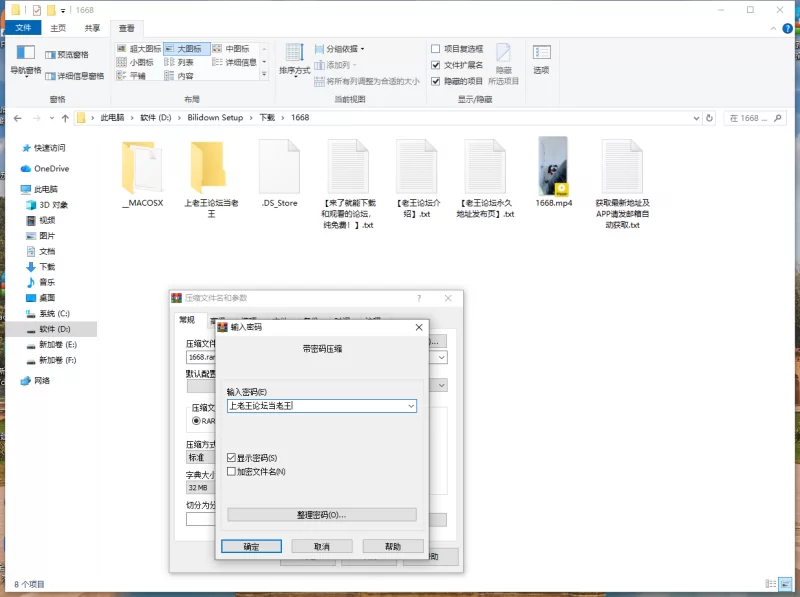Click the back navigation arrow
Image resolution: width=800 pixels, height=597 pixels.
(x=16, y=118)
